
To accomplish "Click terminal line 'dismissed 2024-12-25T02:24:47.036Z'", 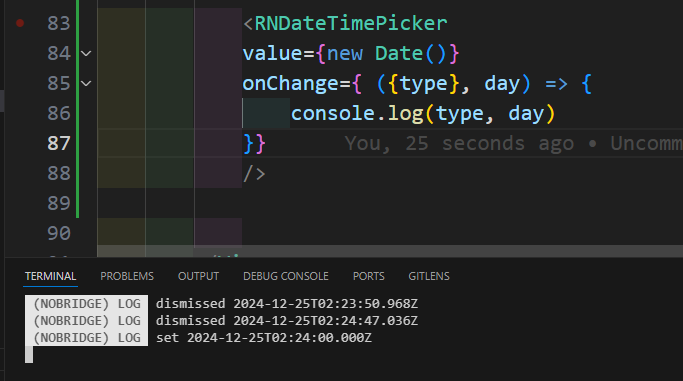I will 287,320.
